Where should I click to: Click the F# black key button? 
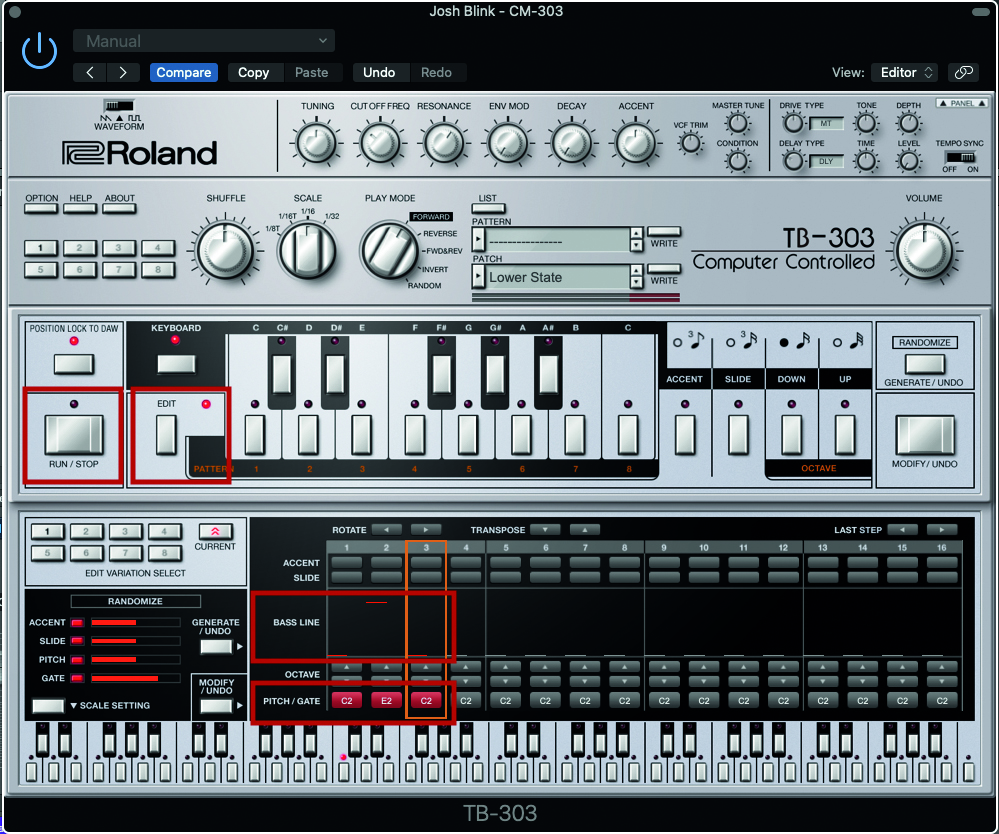pos(442,374)
